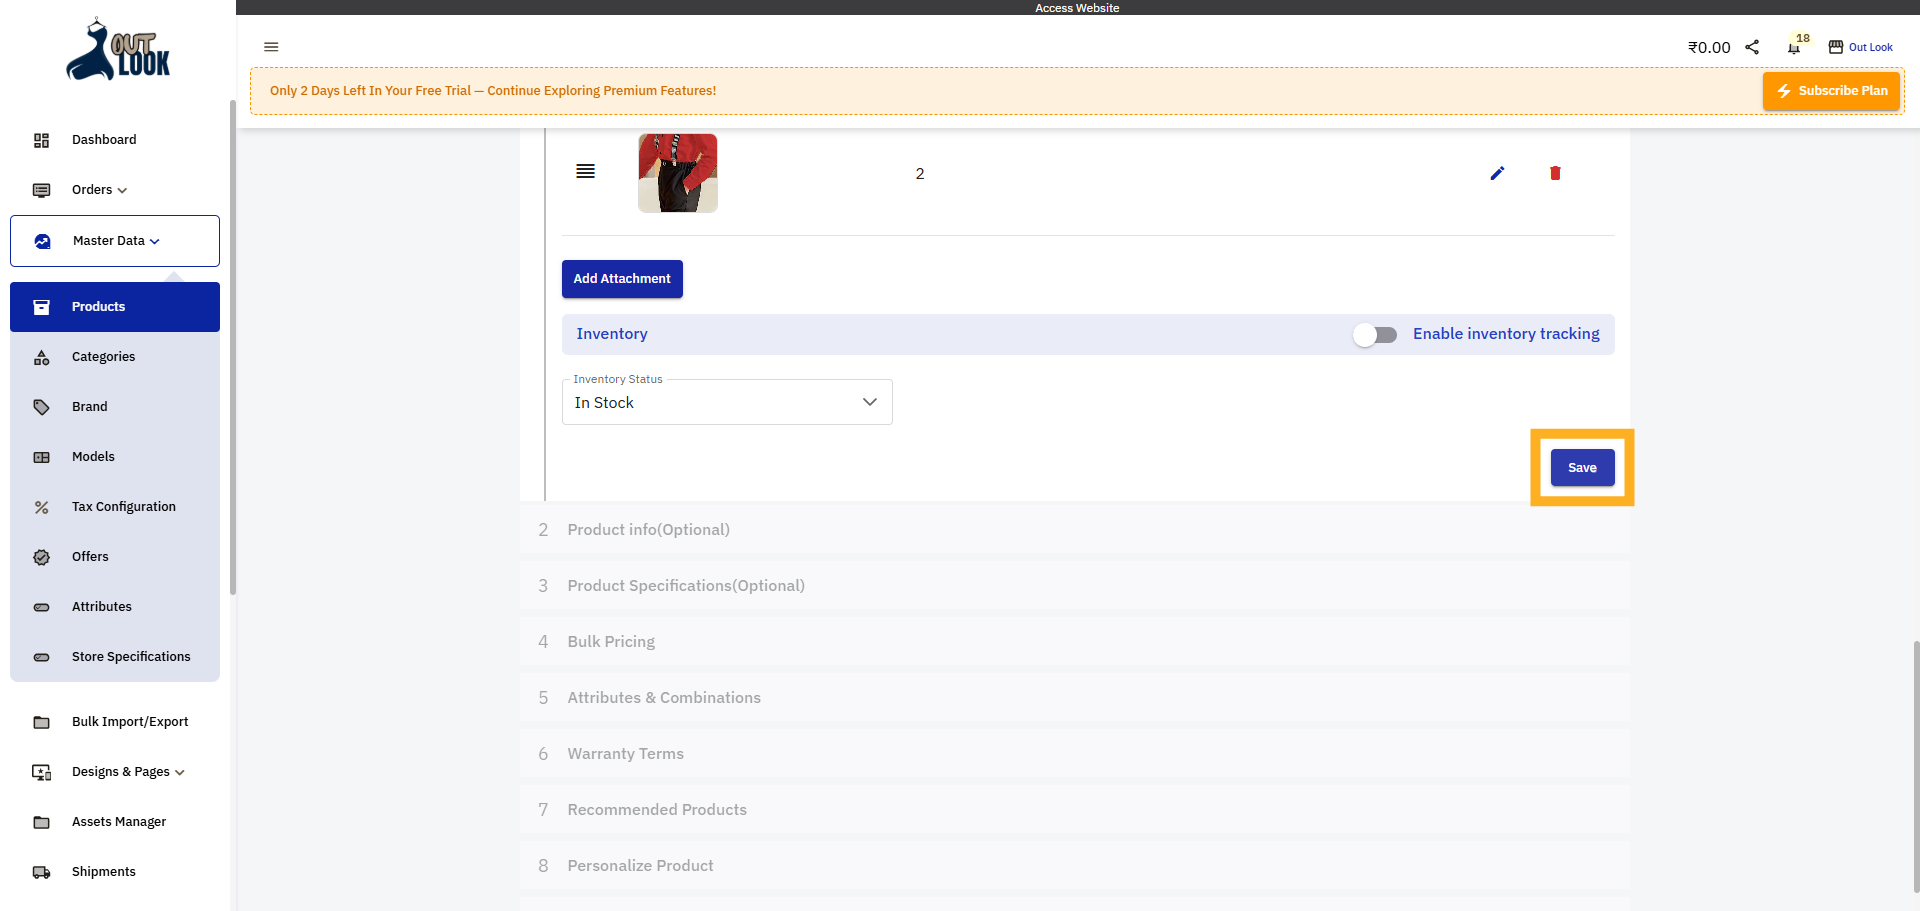
Task: Open the Attributes page
Action: tap(102, 607)
